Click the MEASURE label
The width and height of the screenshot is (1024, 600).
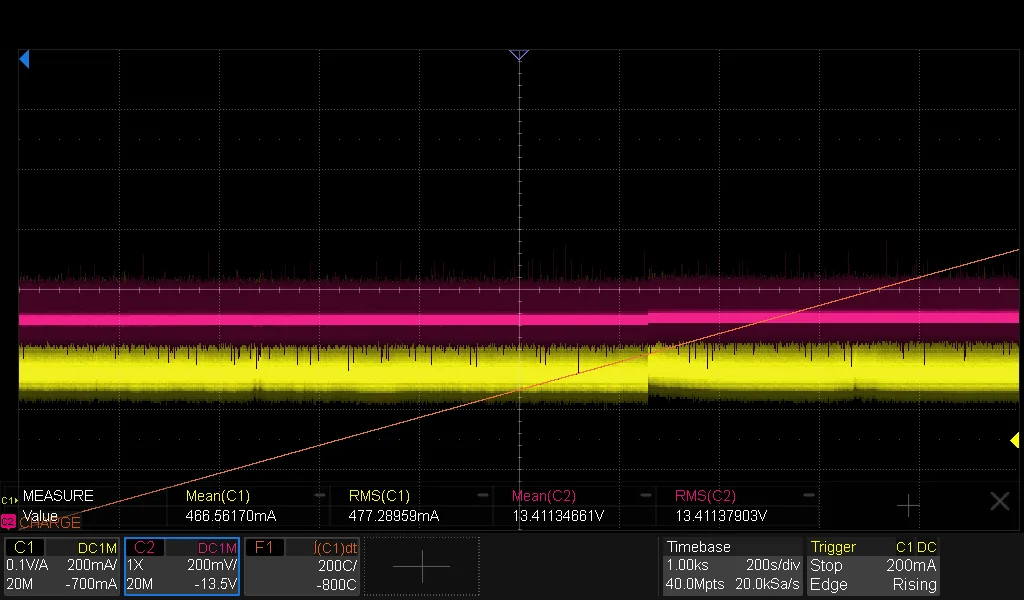pos(58,496)
